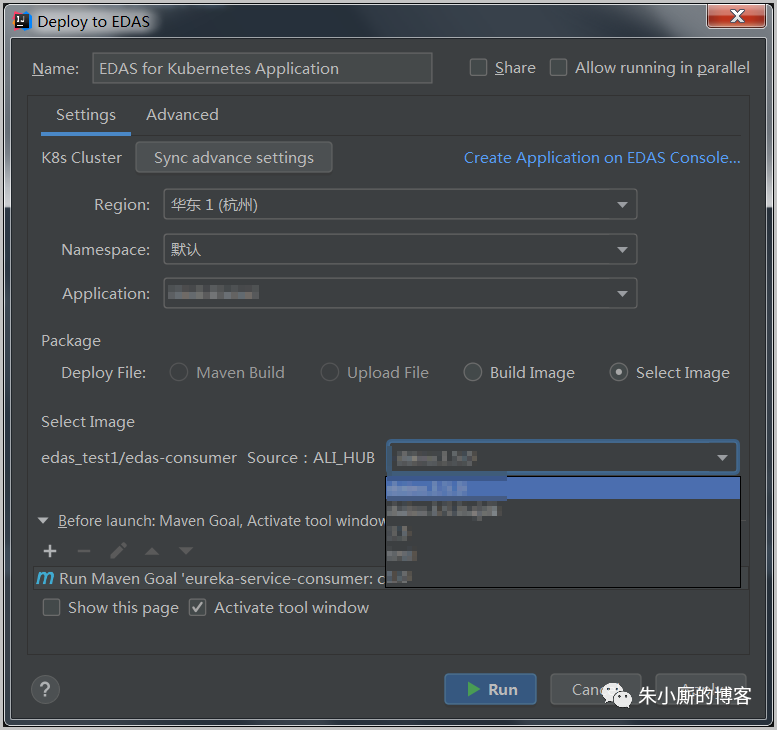
Task: Pick the third image version option
Action: point(563,533)
